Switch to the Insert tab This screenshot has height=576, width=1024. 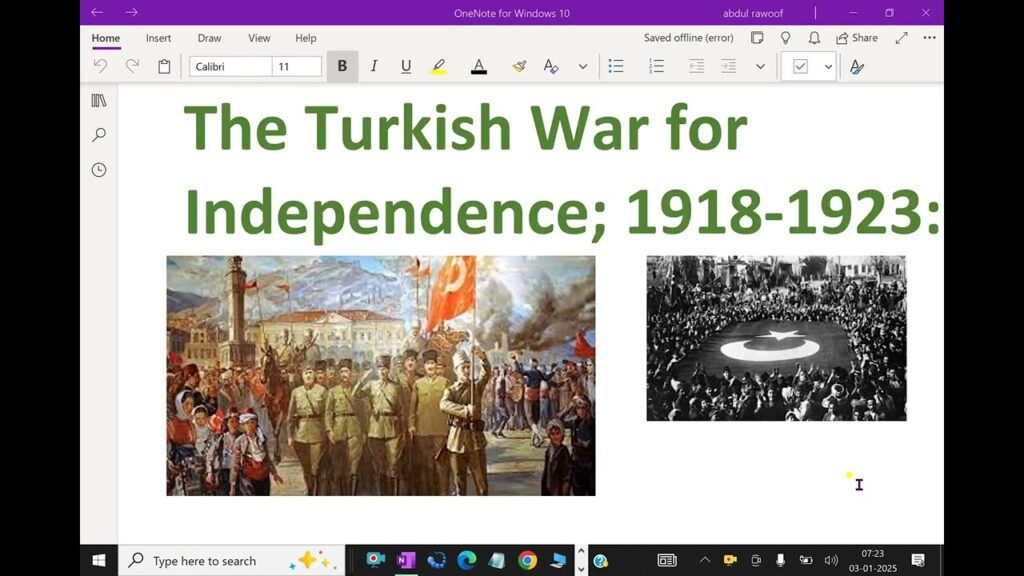coord(159,38)
